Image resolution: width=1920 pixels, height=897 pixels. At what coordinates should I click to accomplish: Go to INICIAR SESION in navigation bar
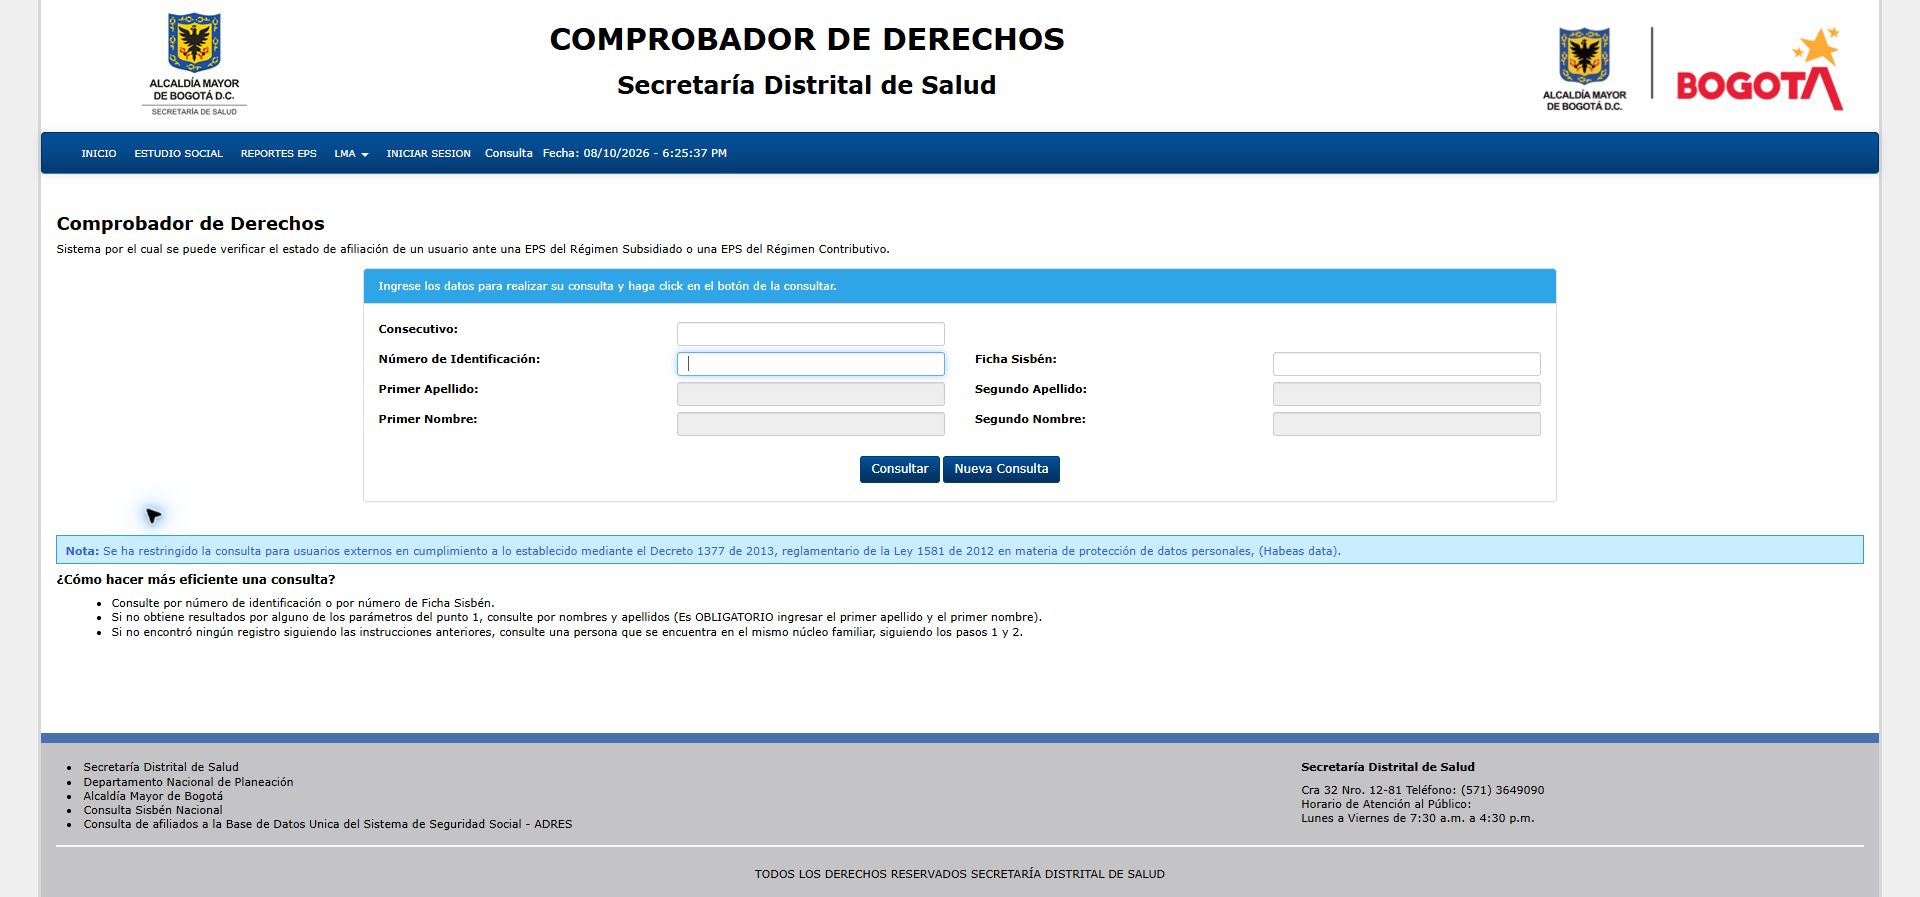(x=429, y=154)
